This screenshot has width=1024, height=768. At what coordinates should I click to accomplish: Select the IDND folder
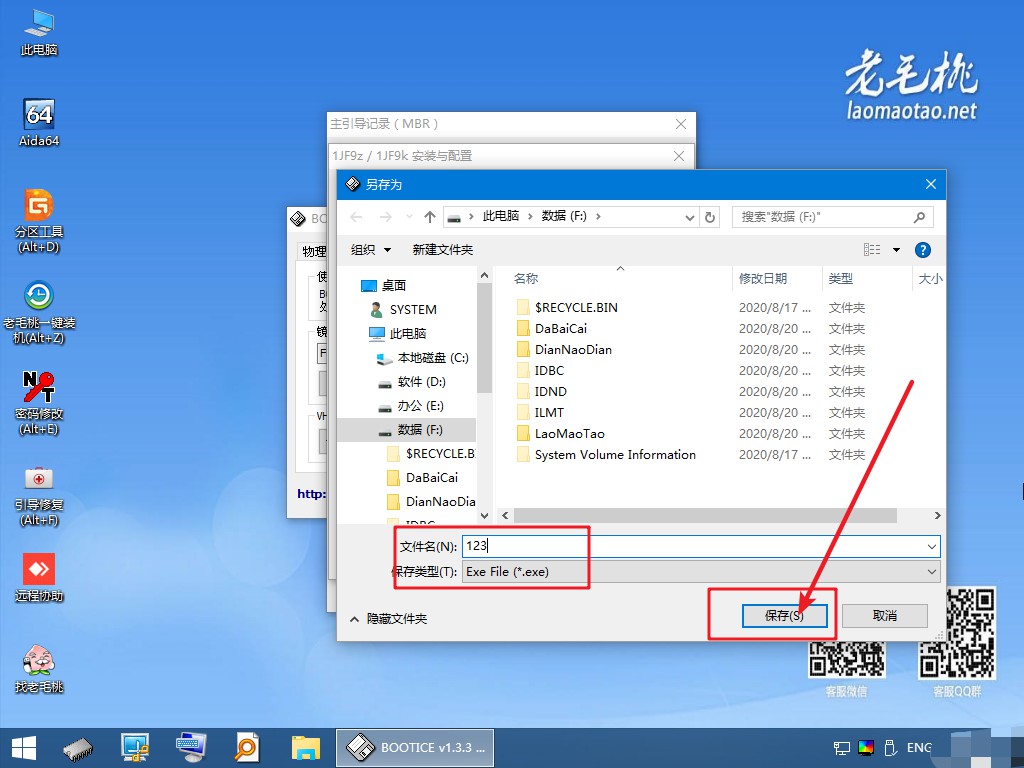click(x=551, y=391)
